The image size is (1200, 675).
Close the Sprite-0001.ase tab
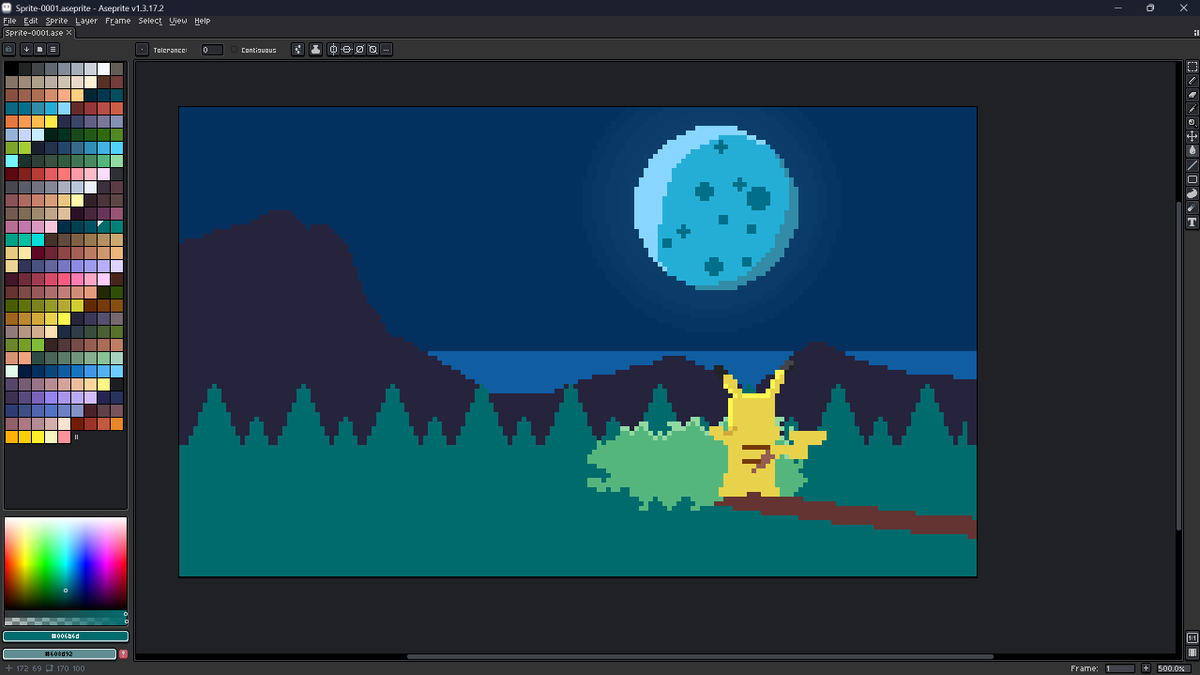pyautogui.click(x=69, y=33)
